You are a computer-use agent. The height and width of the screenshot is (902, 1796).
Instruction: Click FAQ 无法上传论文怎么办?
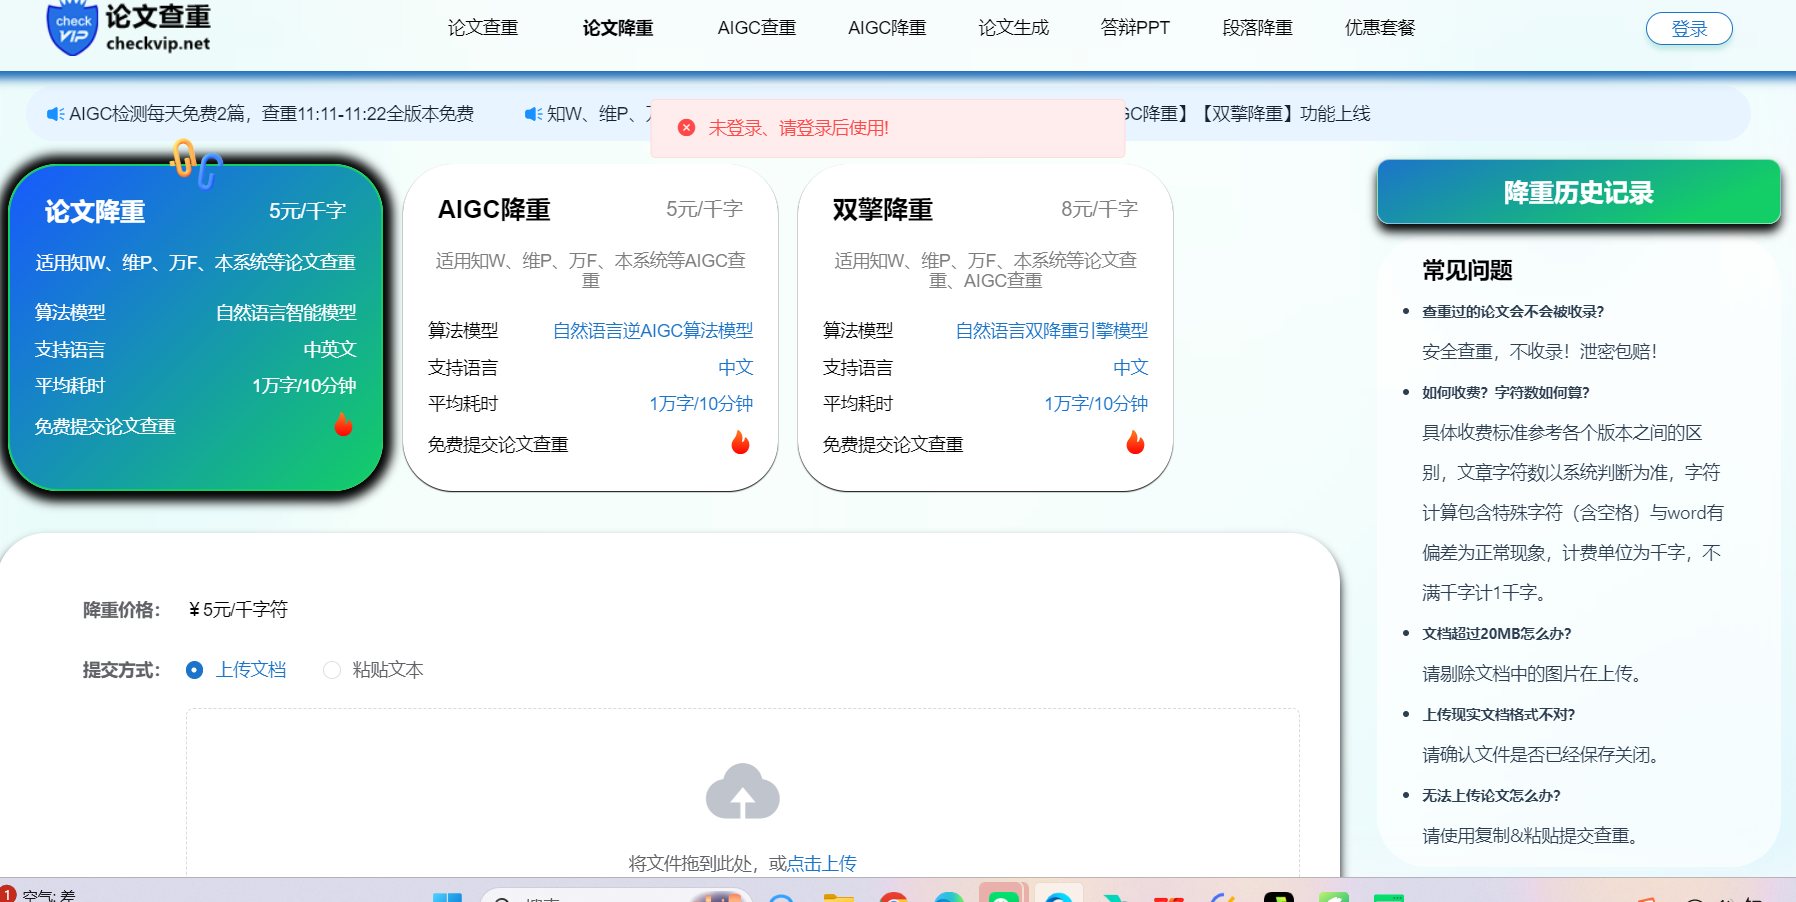coord(1492,796)
